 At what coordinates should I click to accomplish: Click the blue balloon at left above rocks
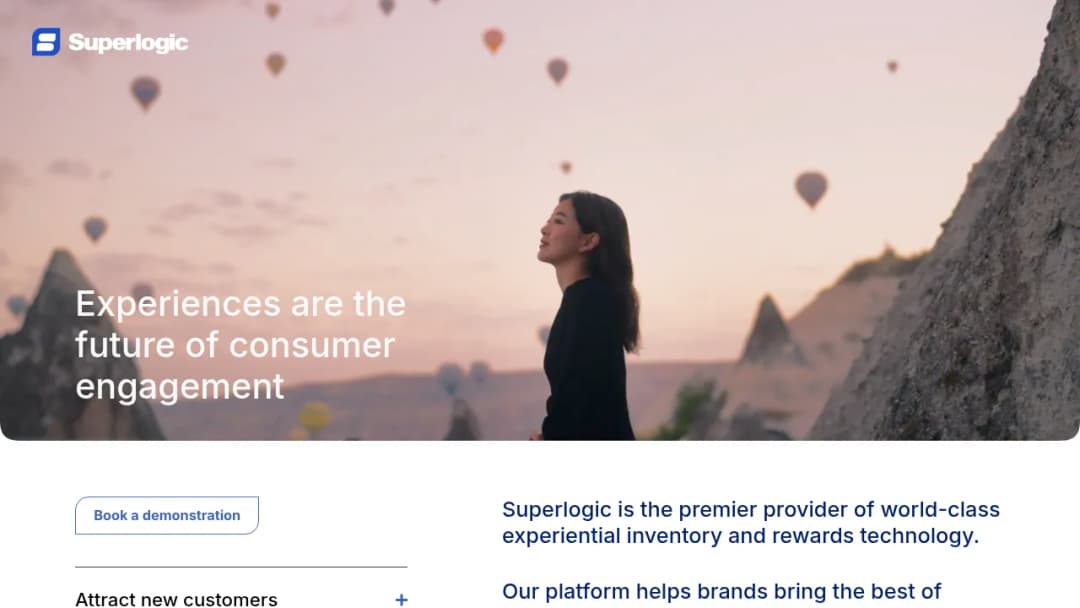(95, 229)
